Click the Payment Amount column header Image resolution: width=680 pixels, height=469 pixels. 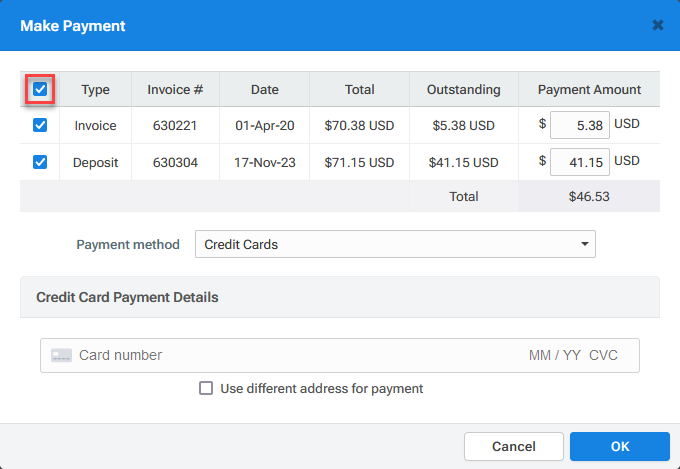(x=589, y=90)
